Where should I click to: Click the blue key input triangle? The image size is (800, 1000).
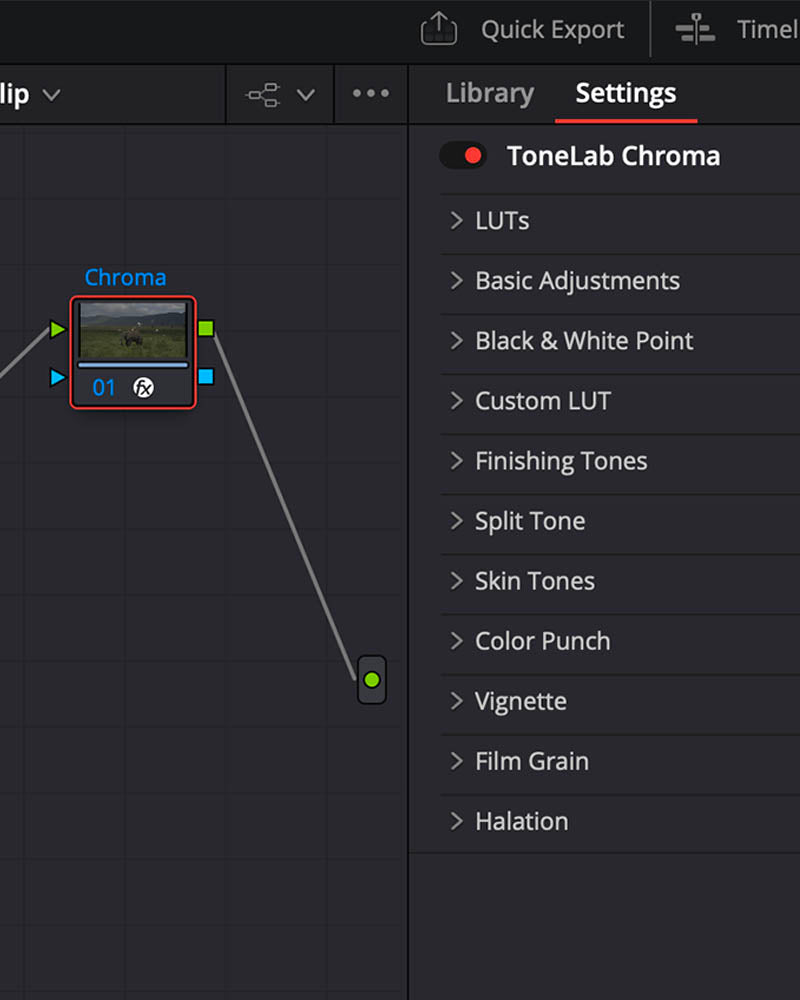[57, 377]
